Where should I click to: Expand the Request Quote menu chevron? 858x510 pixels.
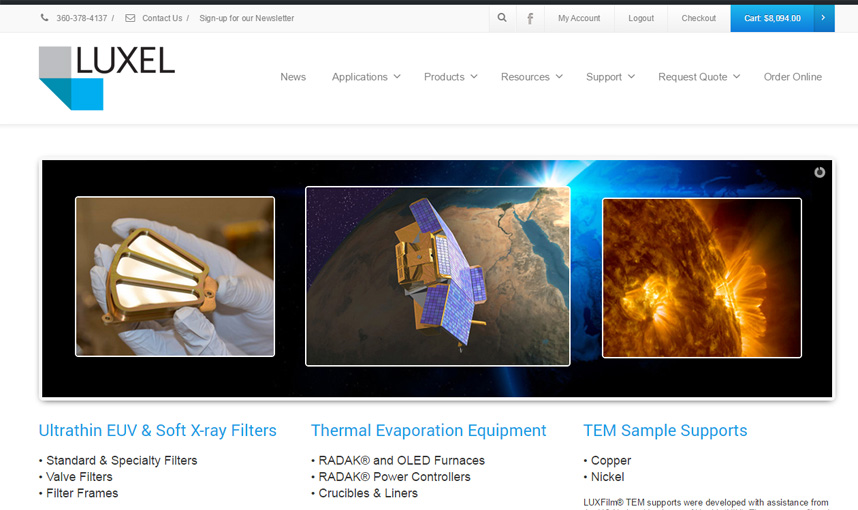(737, 77)
